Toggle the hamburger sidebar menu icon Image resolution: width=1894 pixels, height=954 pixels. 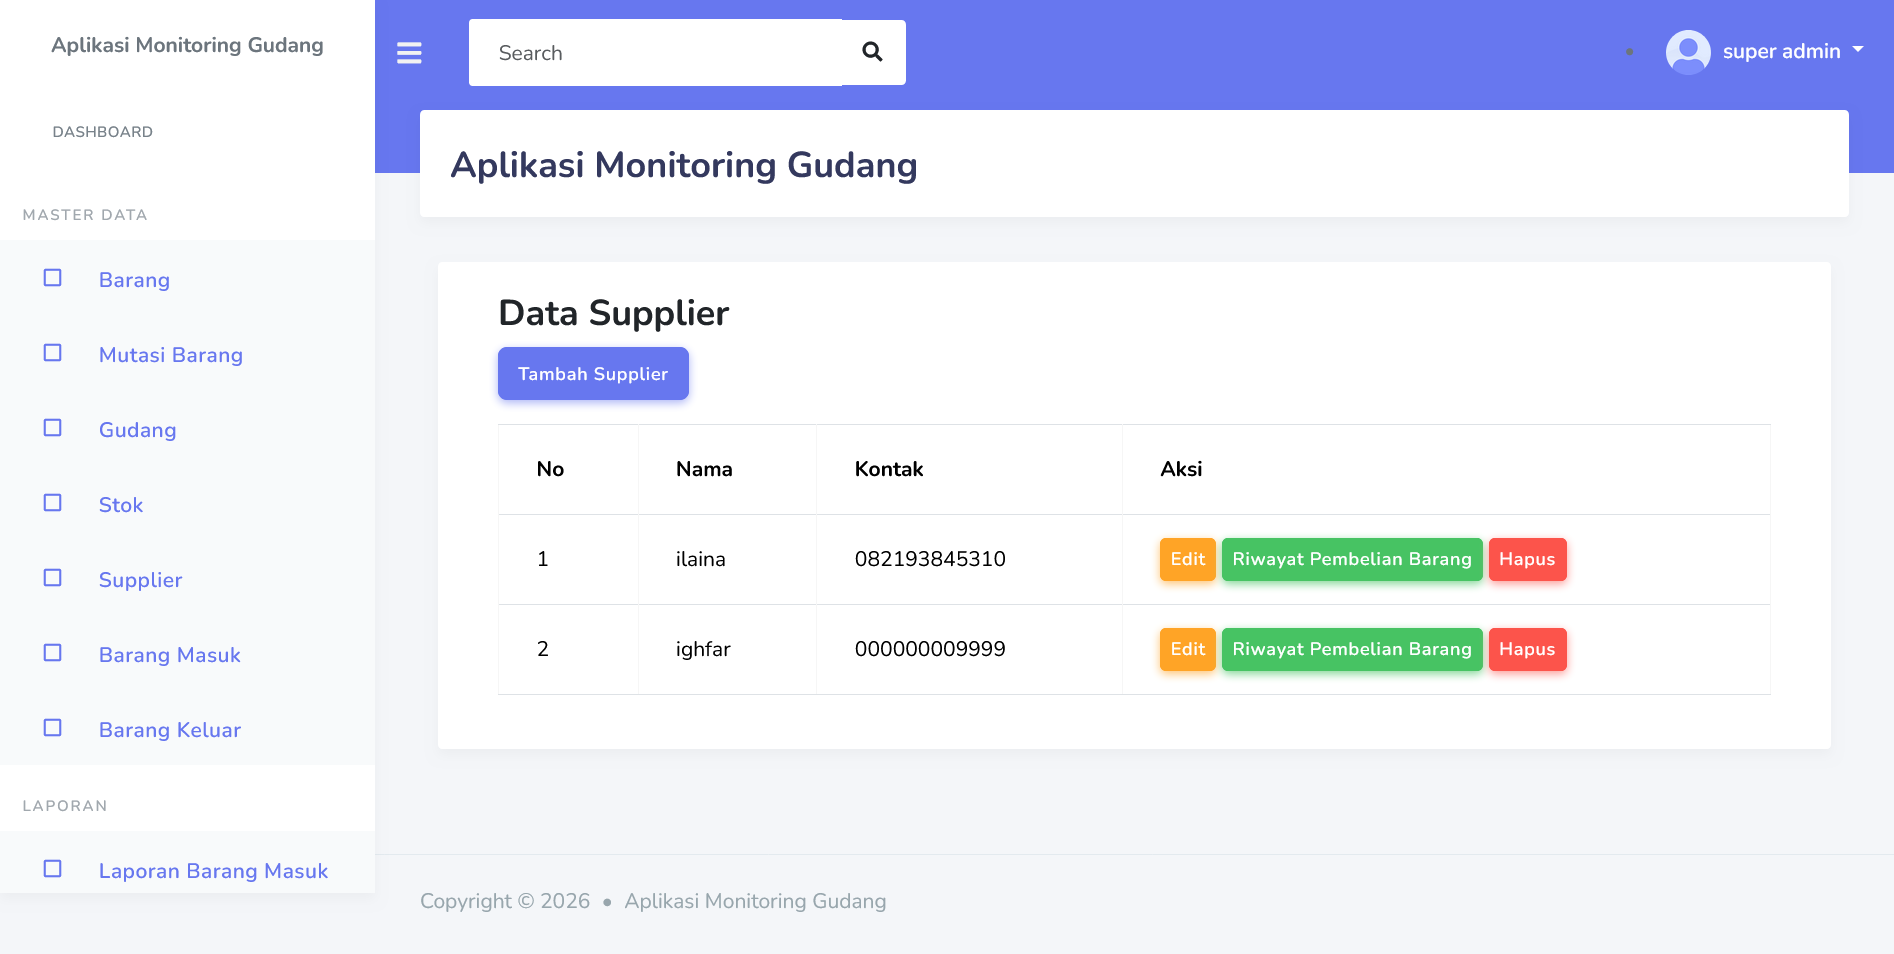click(409, 53)
